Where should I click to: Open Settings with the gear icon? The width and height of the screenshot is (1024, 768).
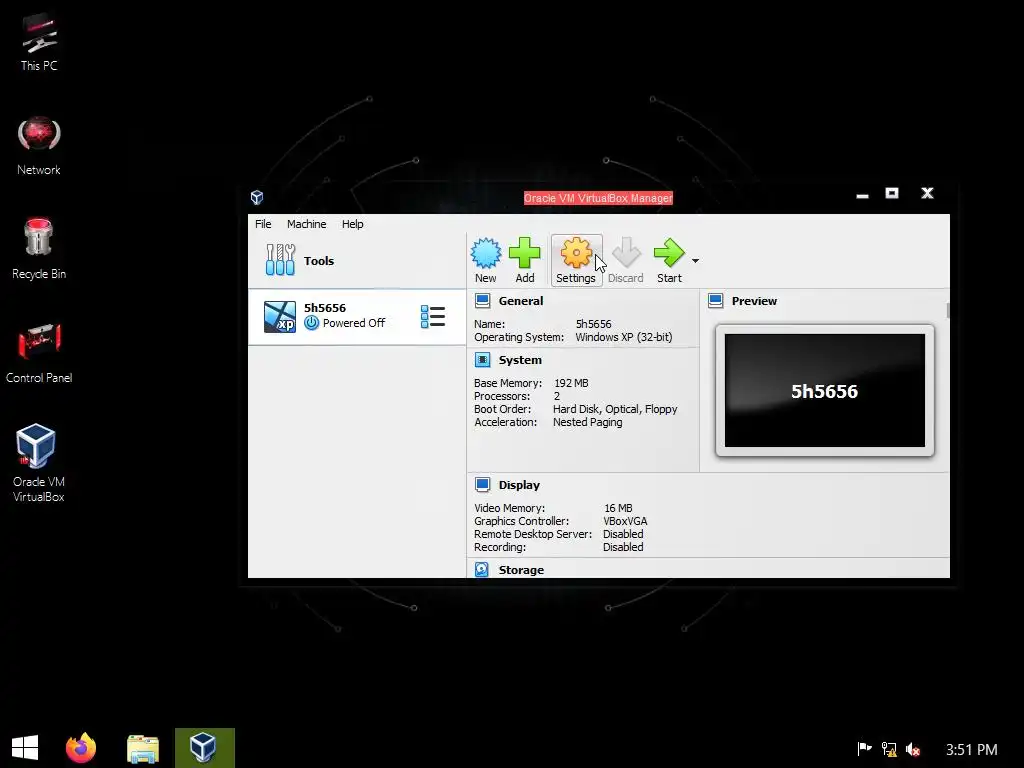click(x=576, y=253)
